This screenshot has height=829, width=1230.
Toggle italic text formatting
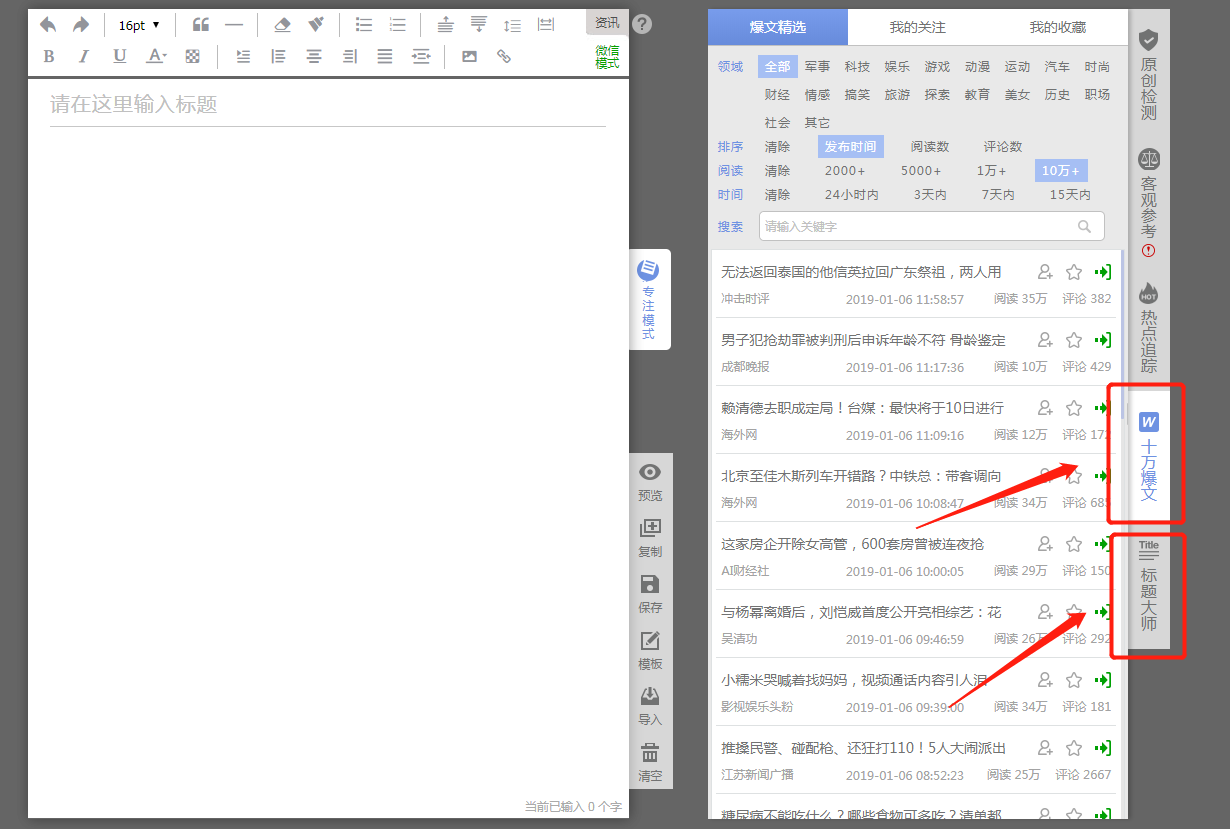[84, 57]
